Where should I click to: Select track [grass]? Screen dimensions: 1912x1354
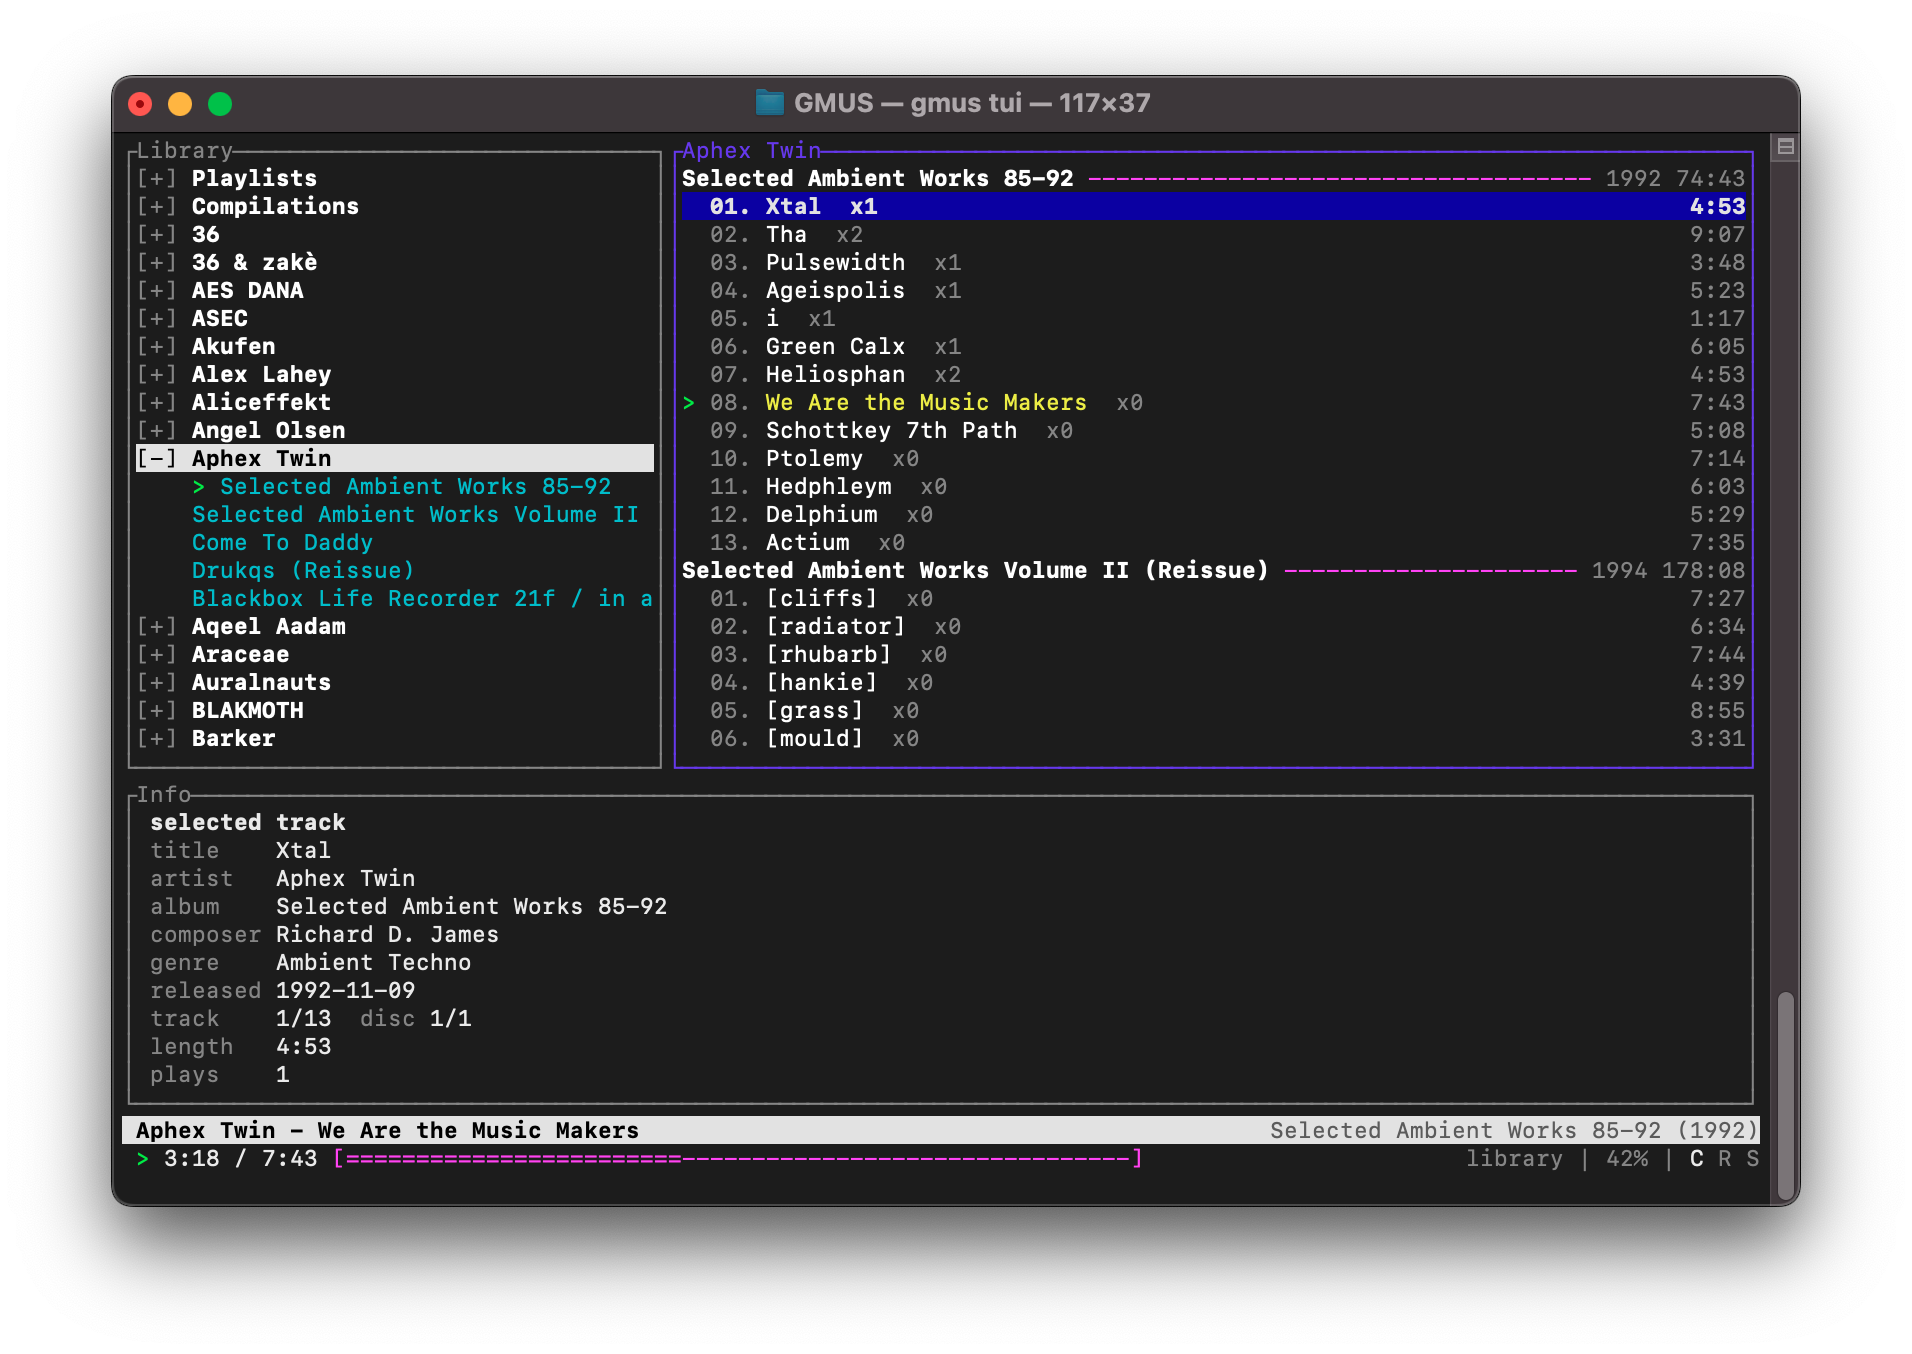(x=1213, y=711)
